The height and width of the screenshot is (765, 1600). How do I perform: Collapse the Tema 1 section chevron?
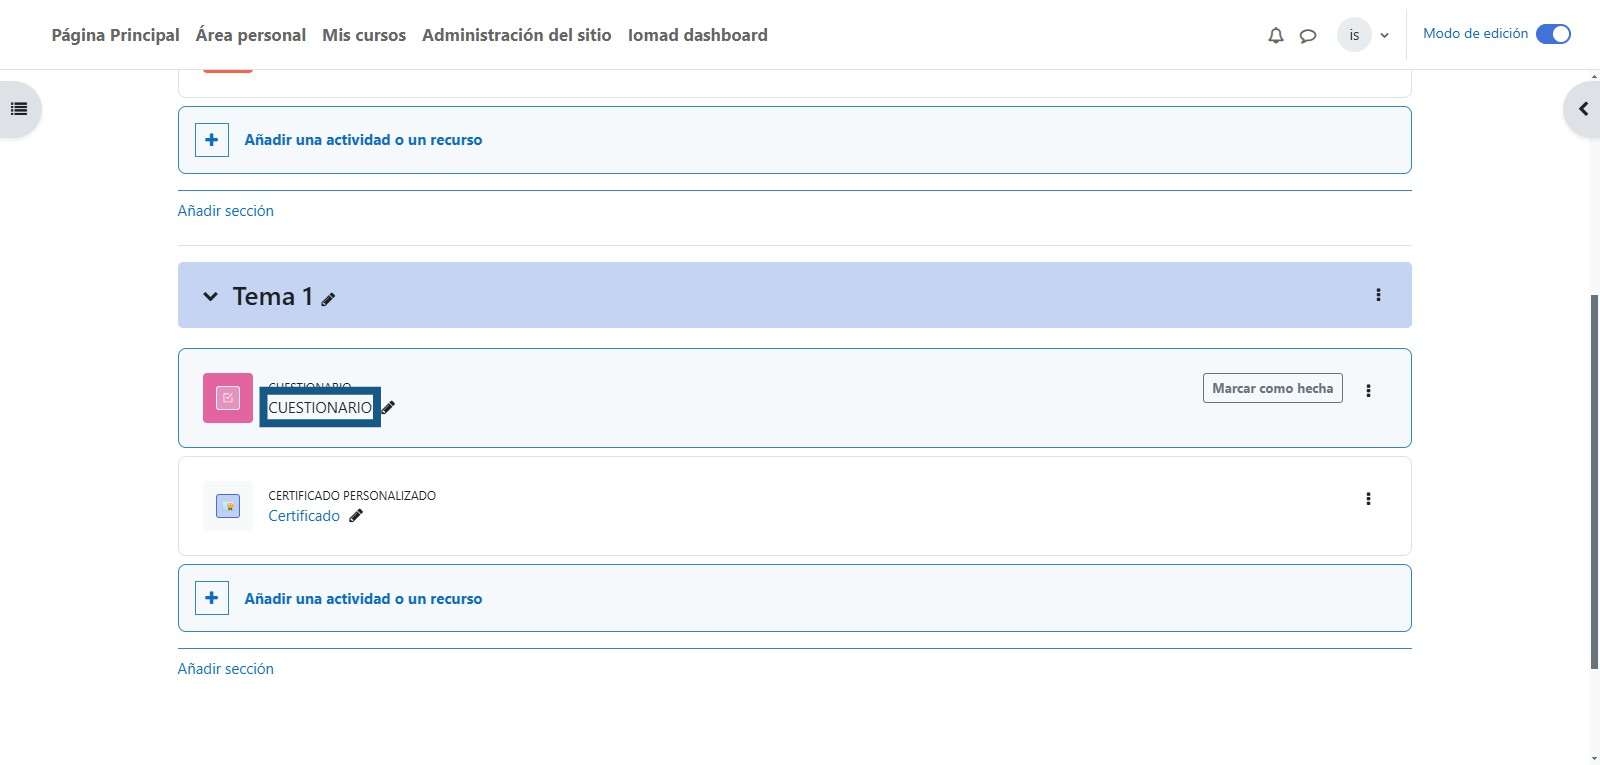pos(210,296)
